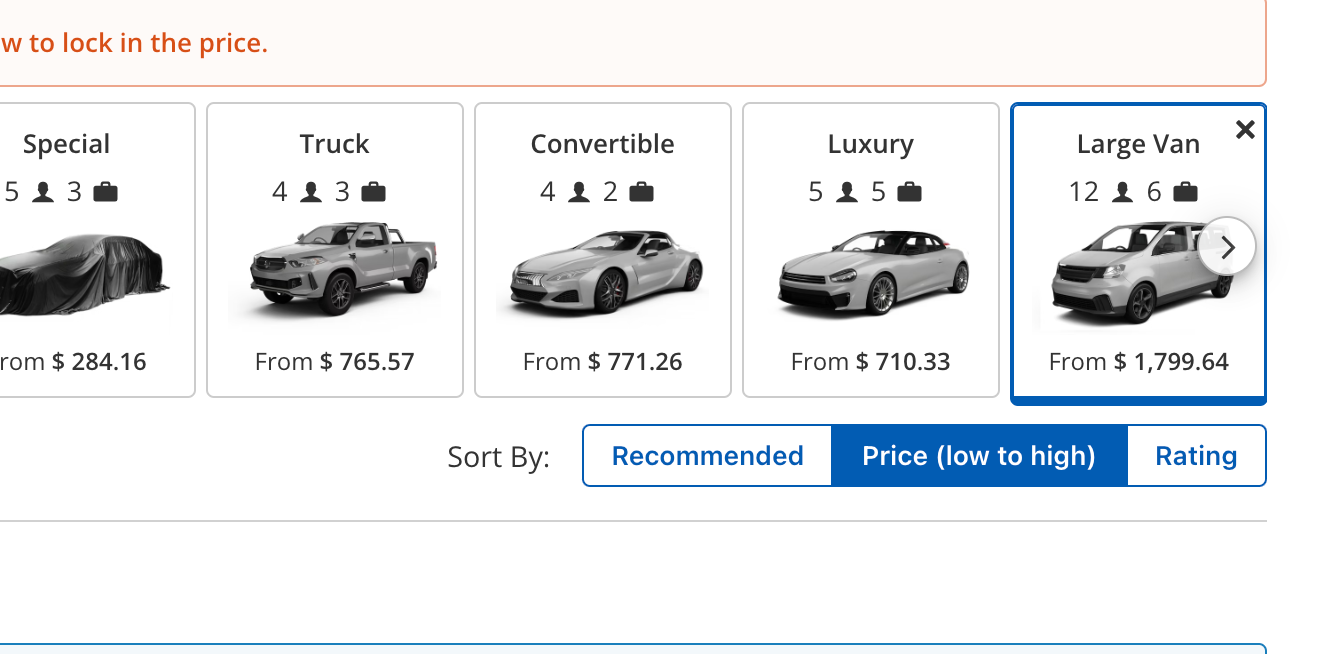The height and width of the screenshot is (654, 1322).
Task: Deselect Large Van with the X icon
Action: pyautogui.click(x=1245, y=129)
